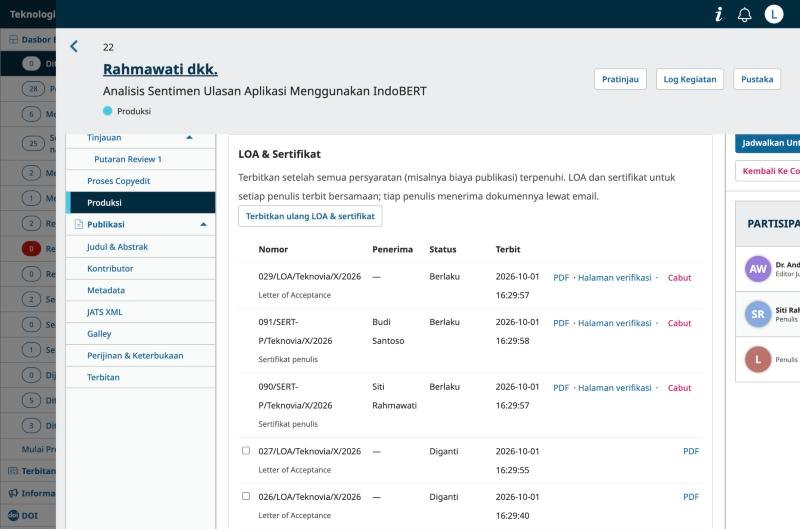This screenshot has height=529, width=800.
Task: Click the AW participant avatar
Action: coord(758,269)
